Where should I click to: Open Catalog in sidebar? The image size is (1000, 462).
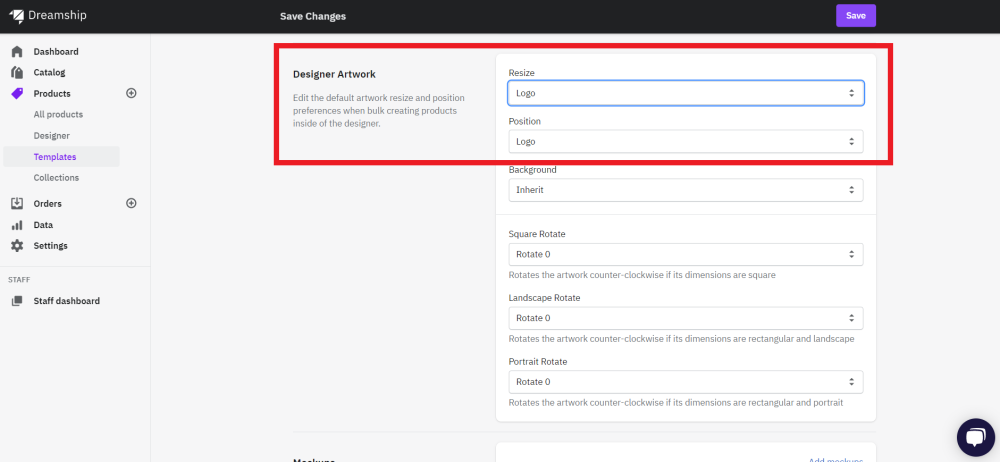(50, 73)
